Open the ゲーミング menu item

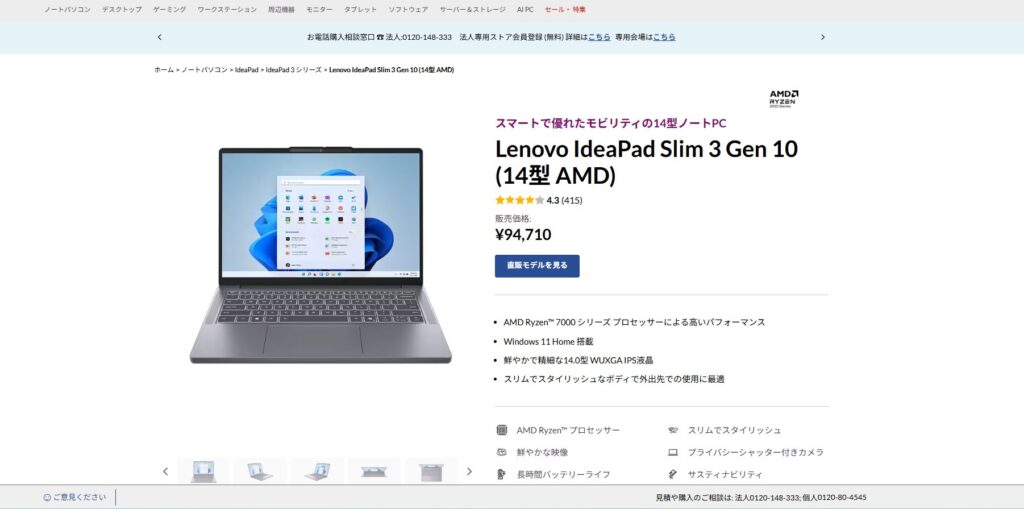[x=170, y=10]
